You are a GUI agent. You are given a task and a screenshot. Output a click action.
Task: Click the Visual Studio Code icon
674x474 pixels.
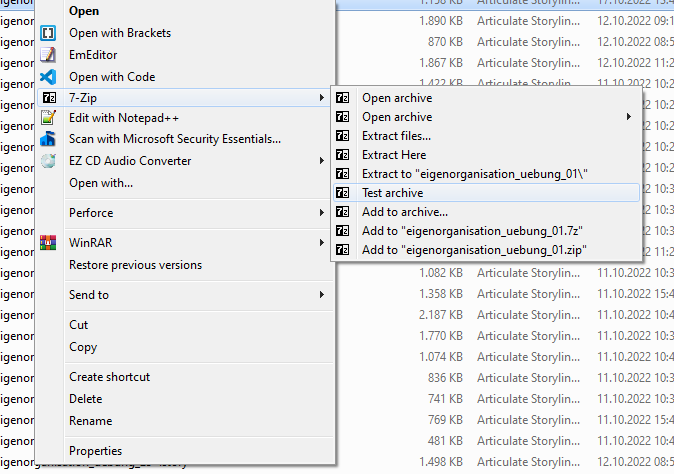coord(47,77)
